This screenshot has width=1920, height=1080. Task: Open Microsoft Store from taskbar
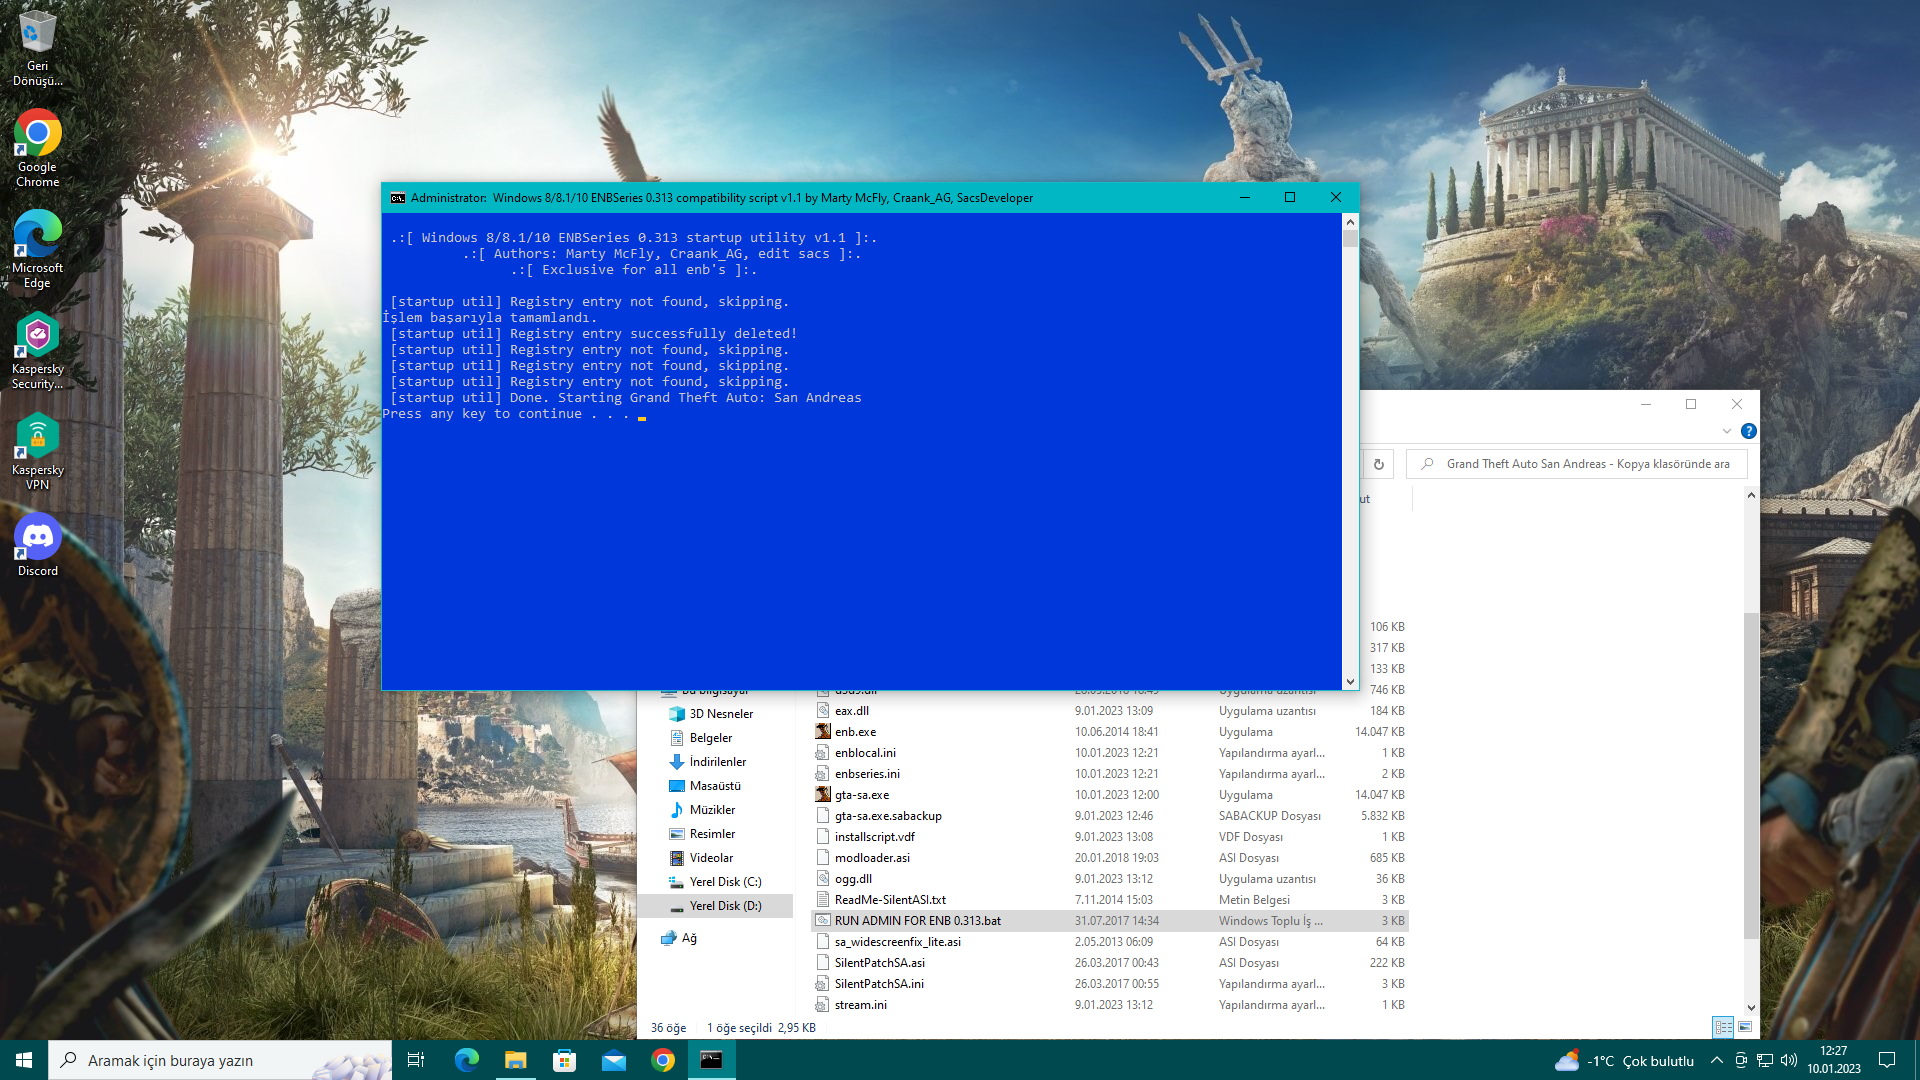pos(564,1060)
